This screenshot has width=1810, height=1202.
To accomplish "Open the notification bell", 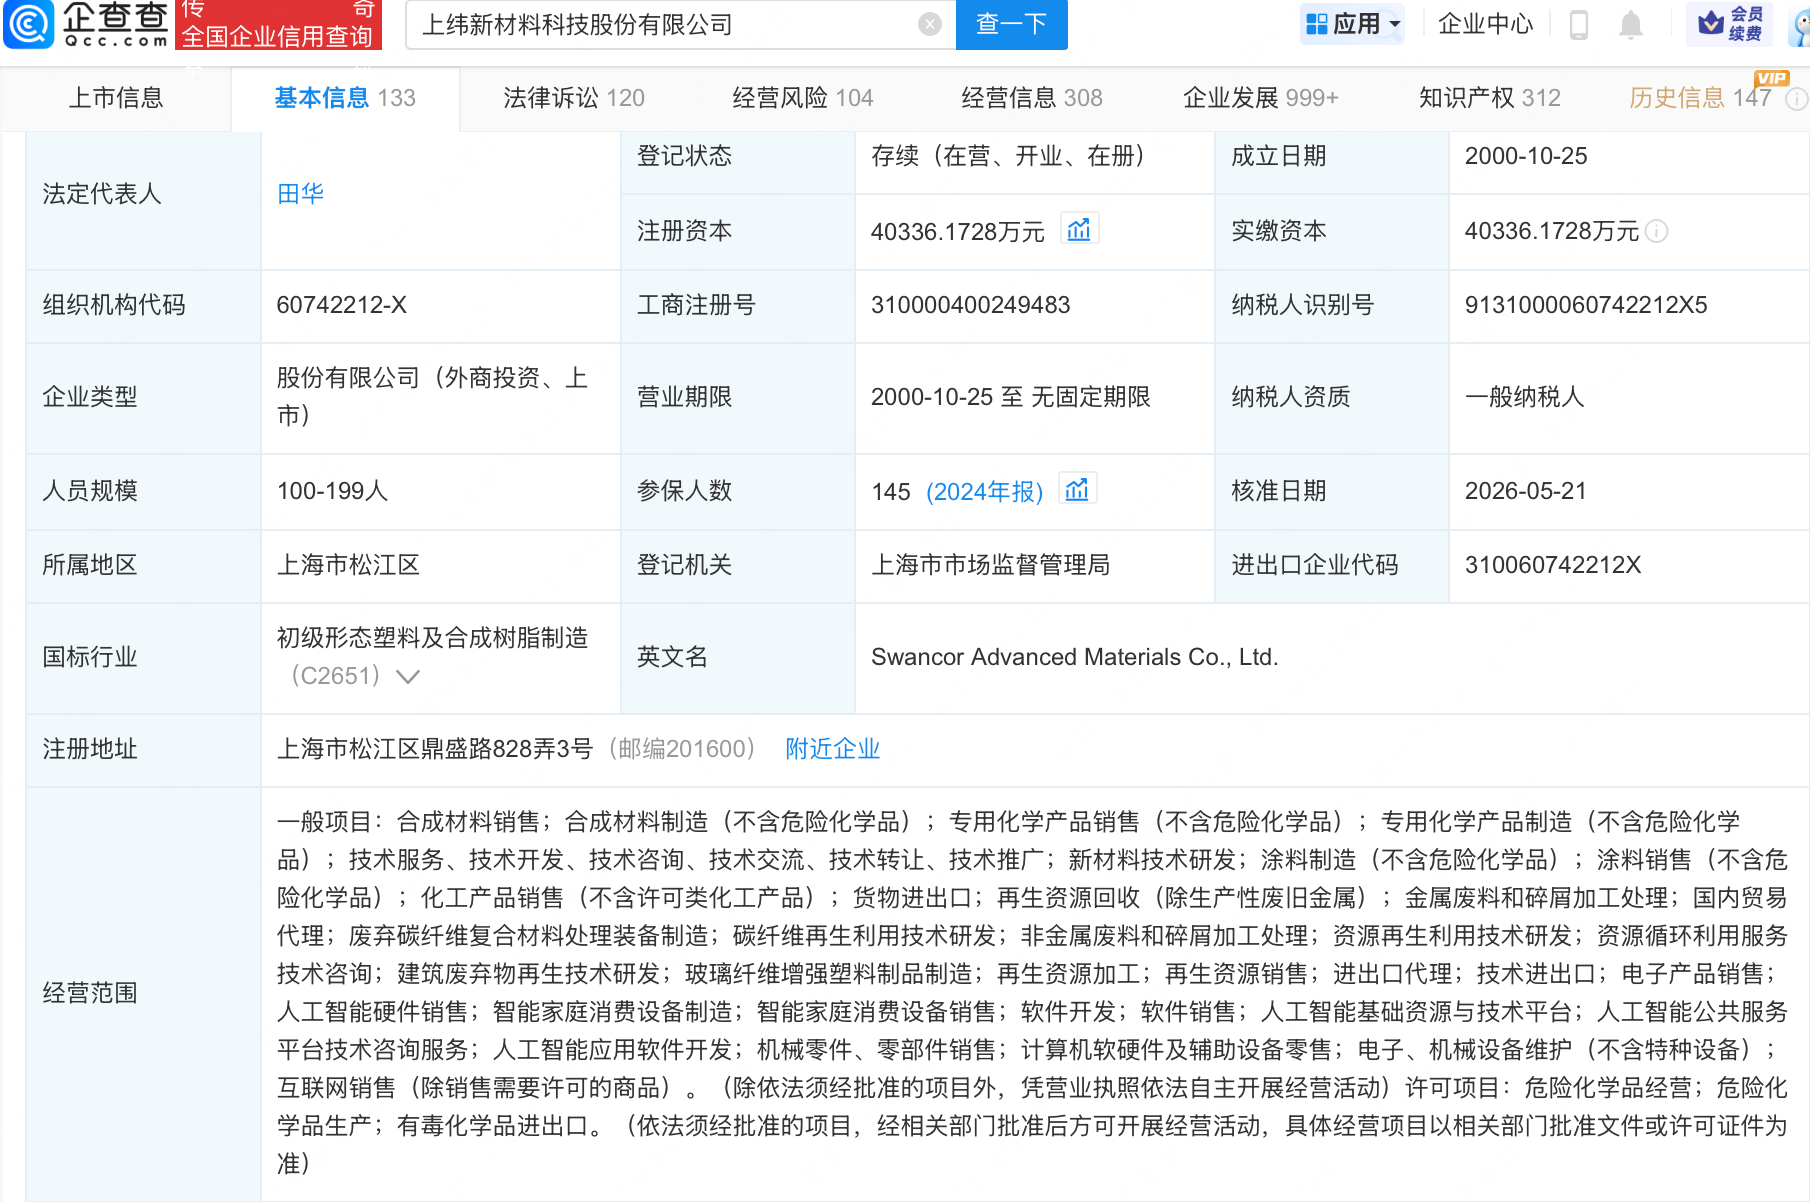I will pos(1631,24).
